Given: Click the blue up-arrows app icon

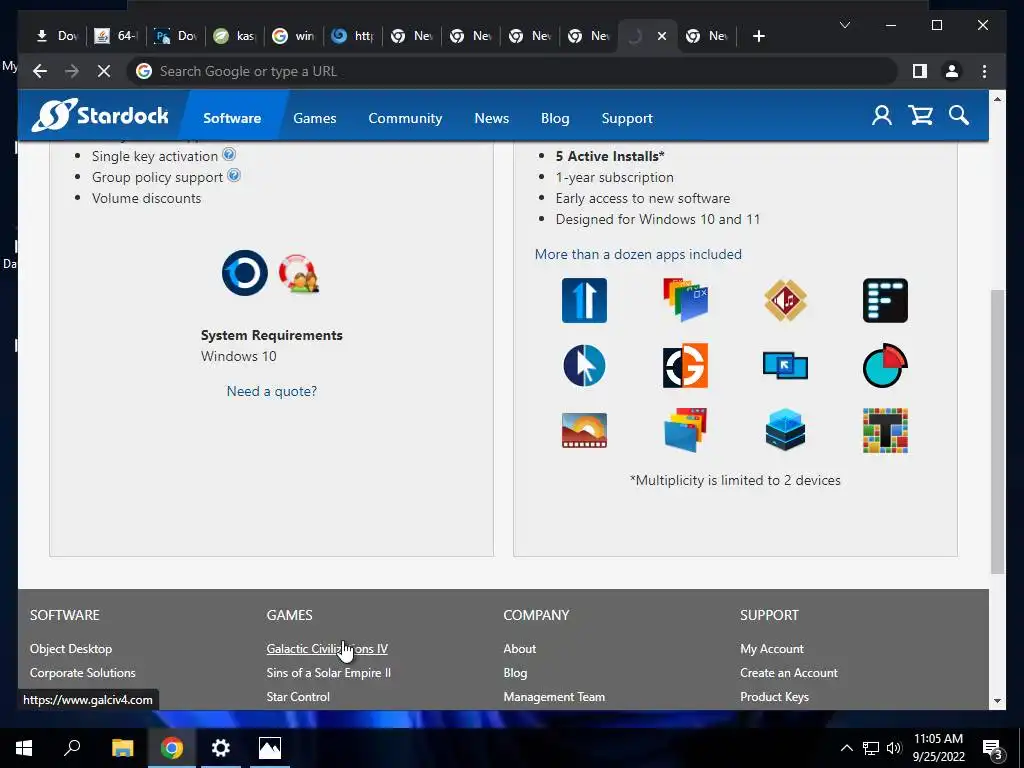Looking at the screenshot, I should click(584, 300).
